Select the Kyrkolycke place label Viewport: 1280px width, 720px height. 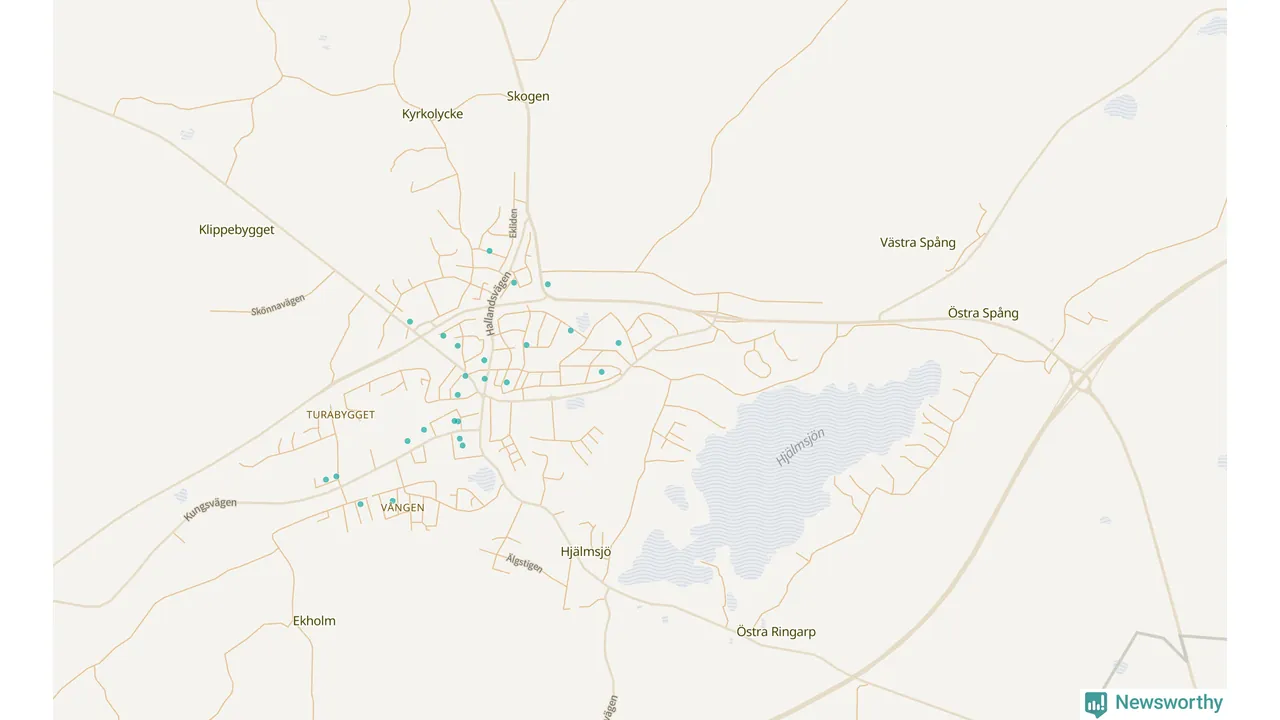point(432,114)
